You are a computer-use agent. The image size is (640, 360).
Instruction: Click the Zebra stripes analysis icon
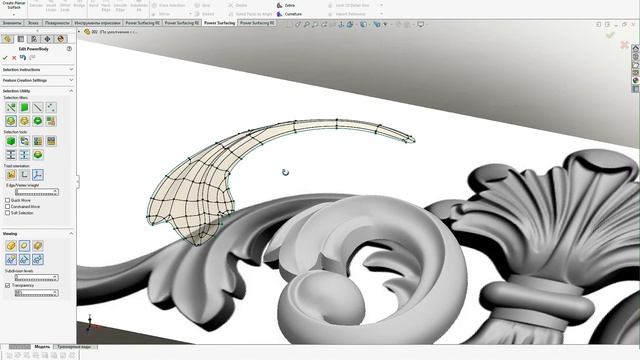[x=280, y=5]
